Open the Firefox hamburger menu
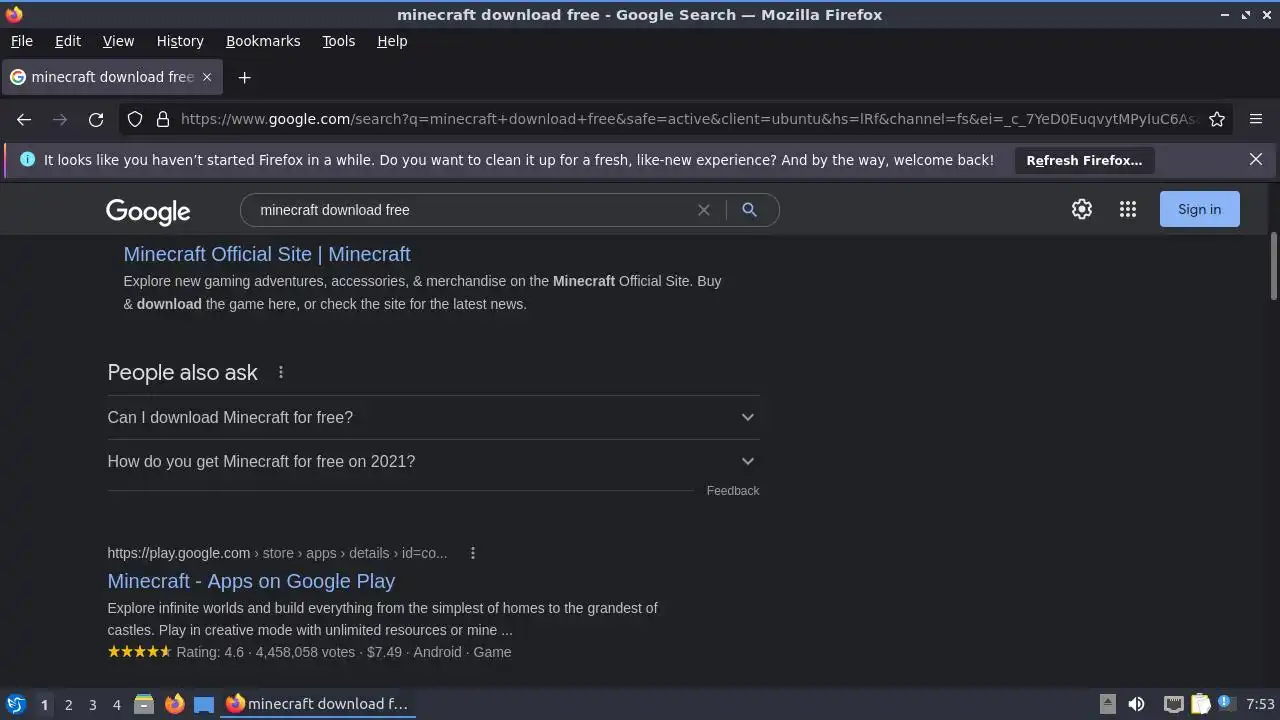This screenshot has width=1280, height=720. click(x=1256, y=119)
